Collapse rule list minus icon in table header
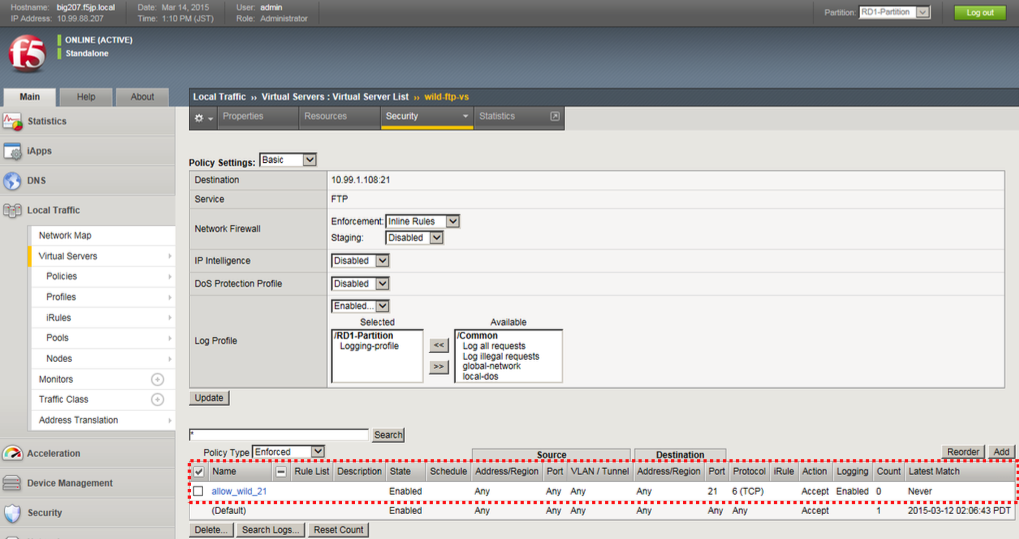The width and height of the screenshot is (1019, 539). click(281, 472)
